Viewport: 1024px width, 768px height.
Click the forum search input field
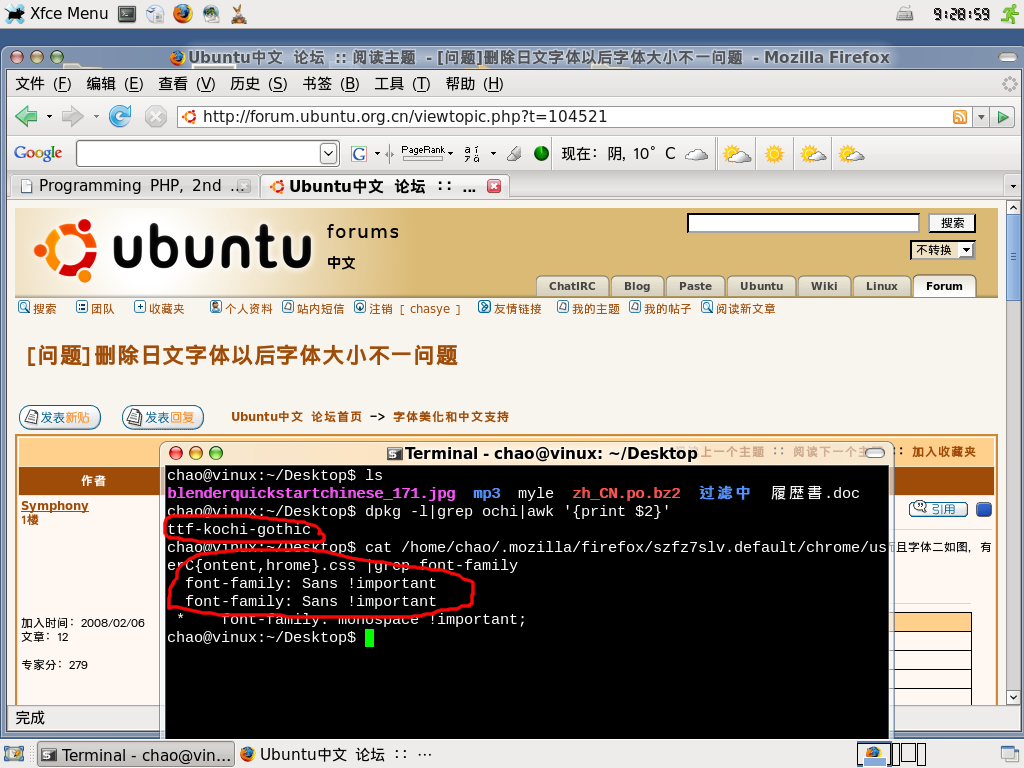tap(803, 223)
